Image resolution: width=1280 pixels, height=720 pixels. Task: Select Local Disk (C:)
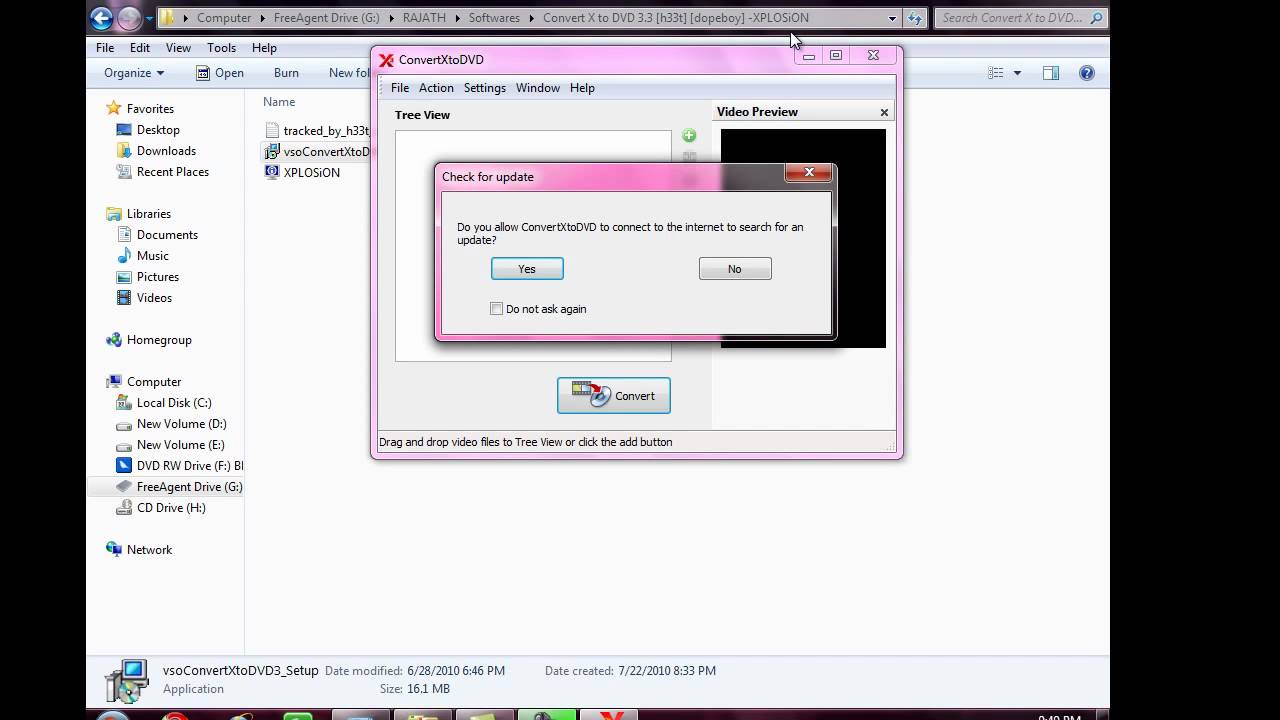coord(174,403)
